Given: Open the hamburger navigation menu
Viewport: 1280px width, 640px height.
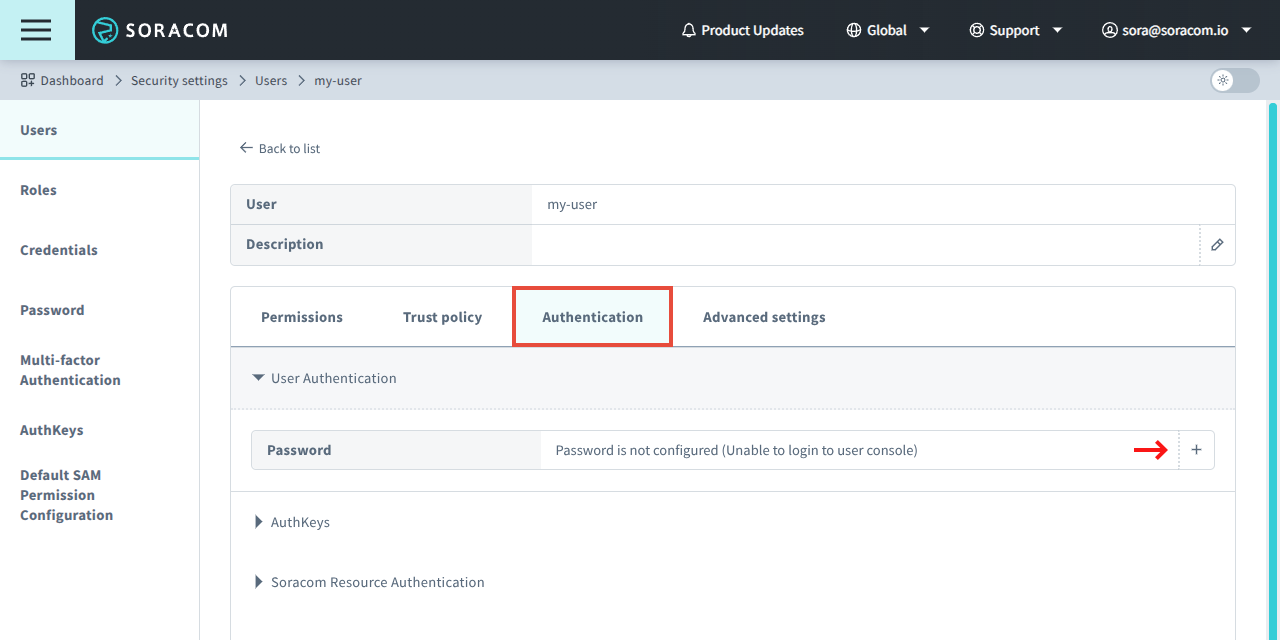Looking at the screenshot, I should 35,30.
